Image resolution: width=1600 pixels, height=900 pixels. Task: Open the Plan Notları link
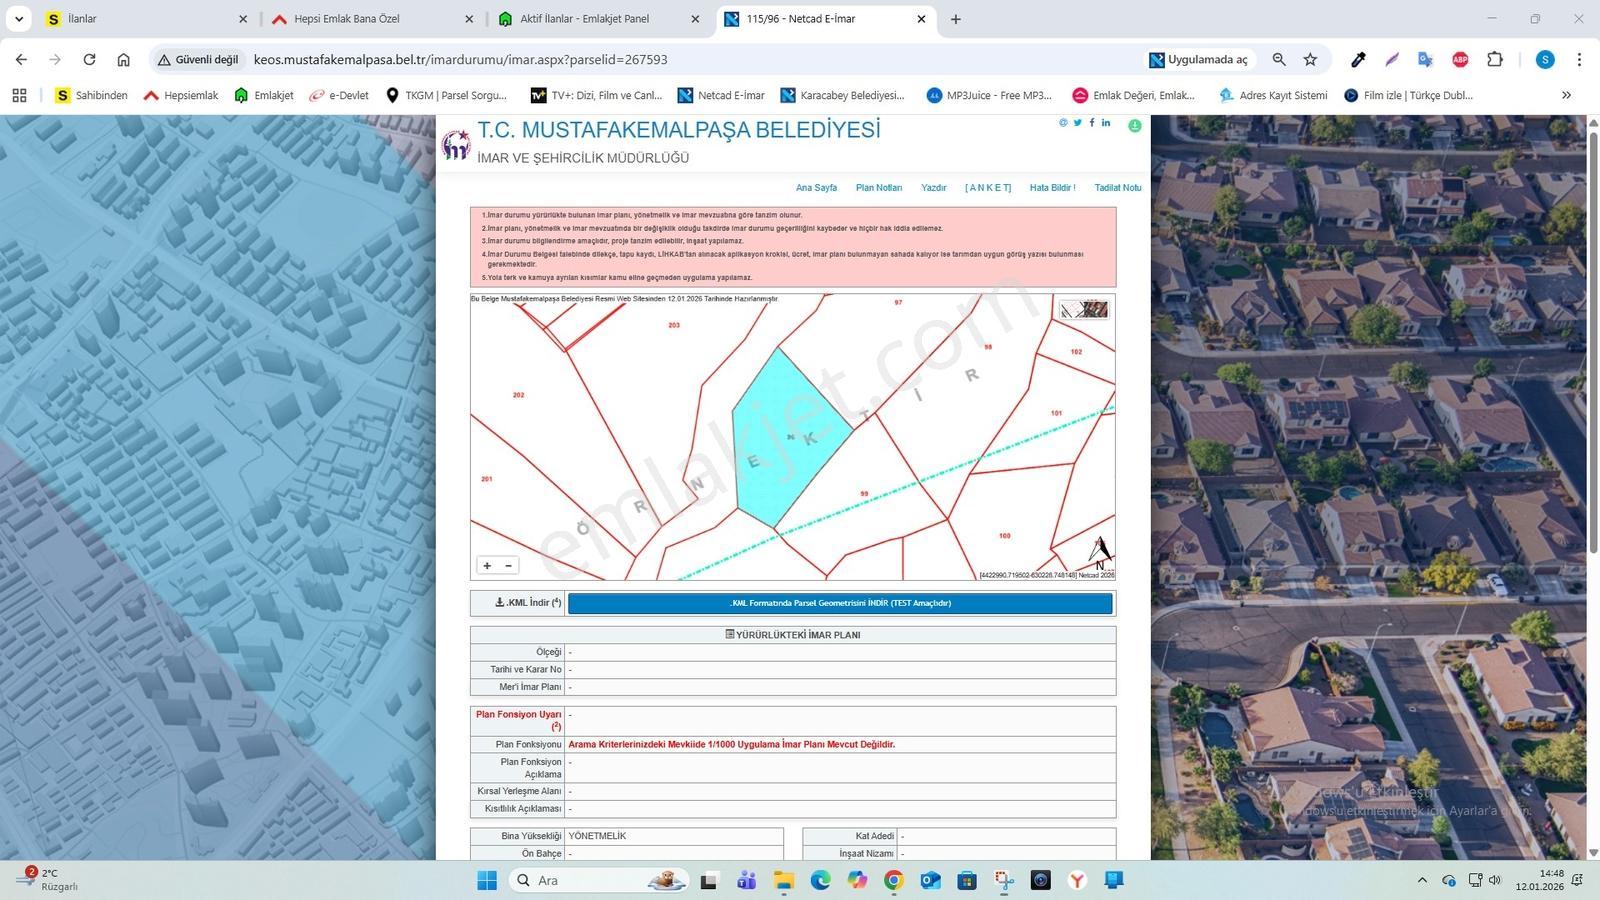pyautogui.click(x=879, y=188)
